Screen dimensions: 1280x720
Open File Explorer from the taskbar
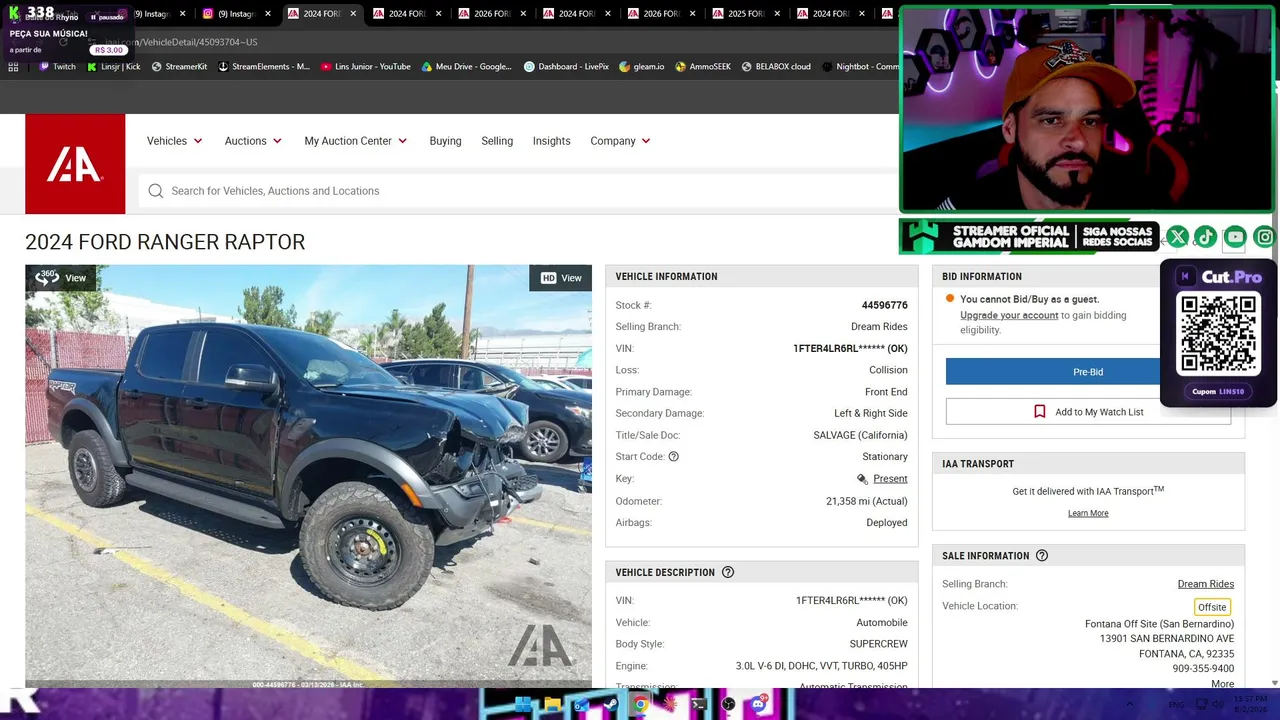(x=552, y=705)
